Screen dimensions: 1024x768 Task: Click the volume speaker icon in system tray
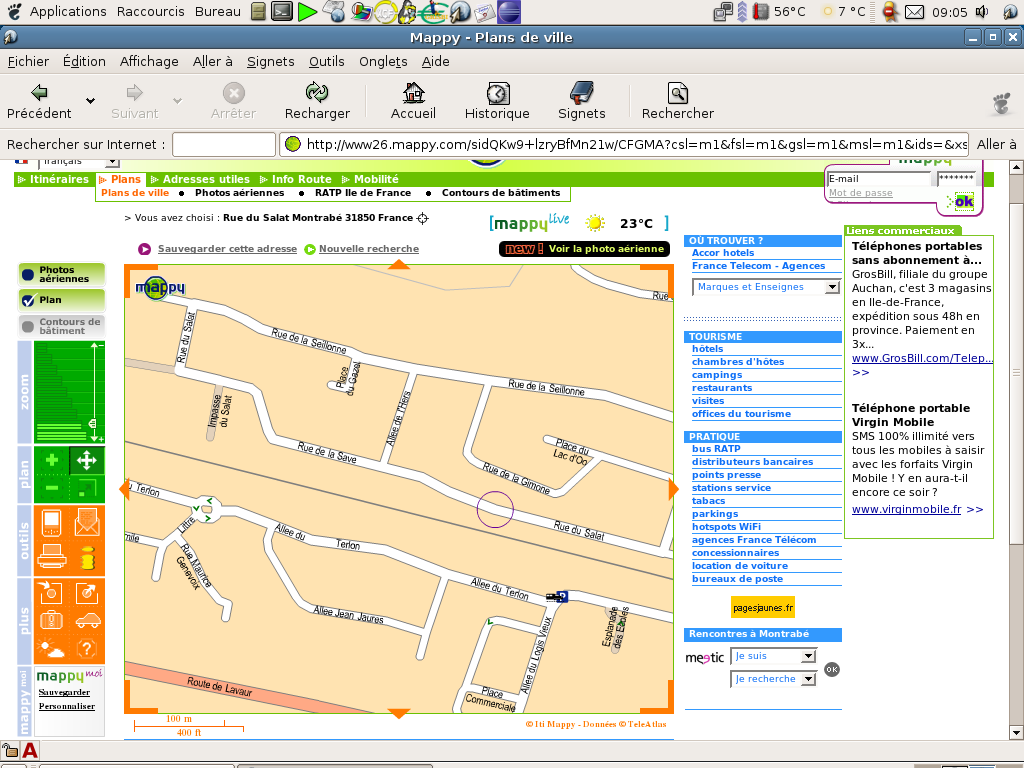[x=982, y=11]
